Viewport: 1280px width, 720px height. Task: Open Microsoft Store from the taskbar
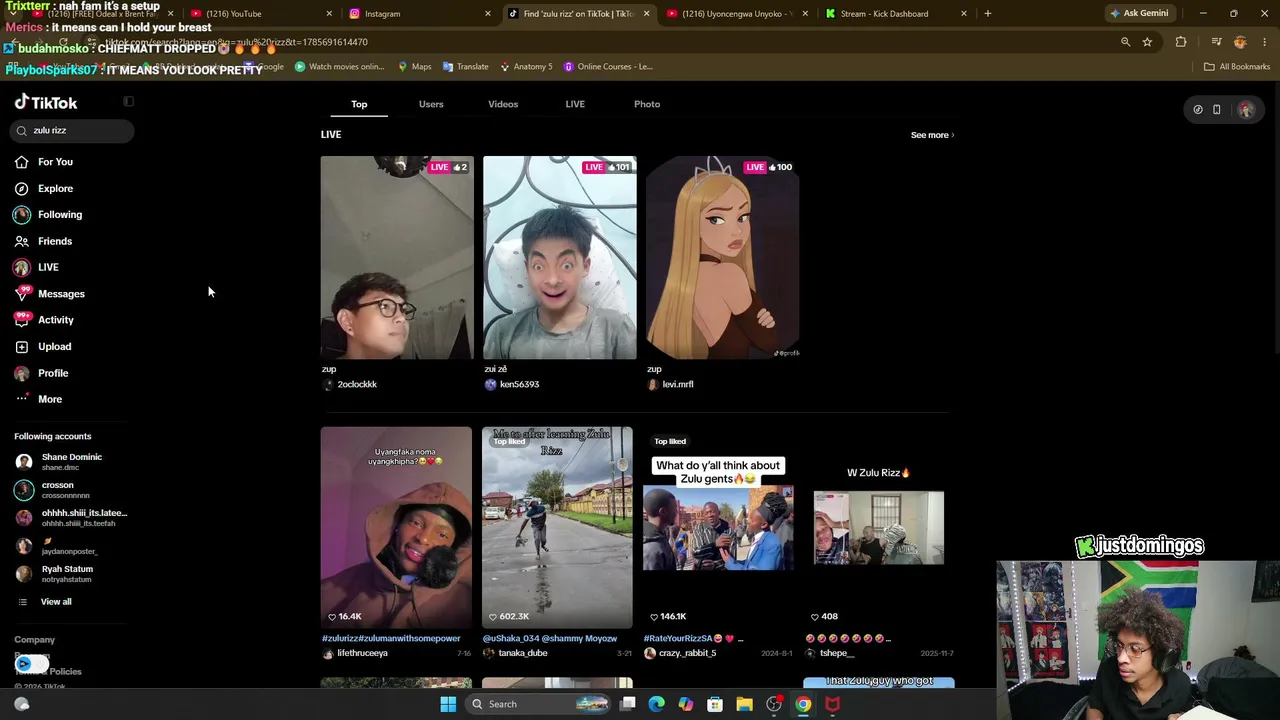pos(715,704)
